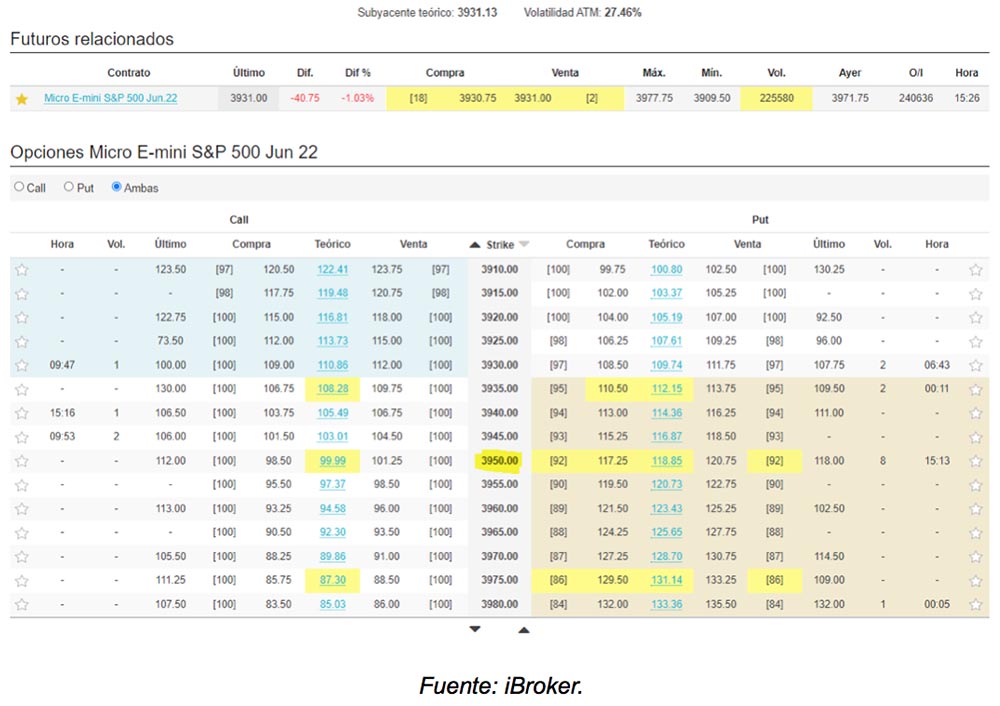Screen dimensions: 1000x706
Task: Open put theoretical price 123.43
Action: pyautogui.click(x=666, y=508)
